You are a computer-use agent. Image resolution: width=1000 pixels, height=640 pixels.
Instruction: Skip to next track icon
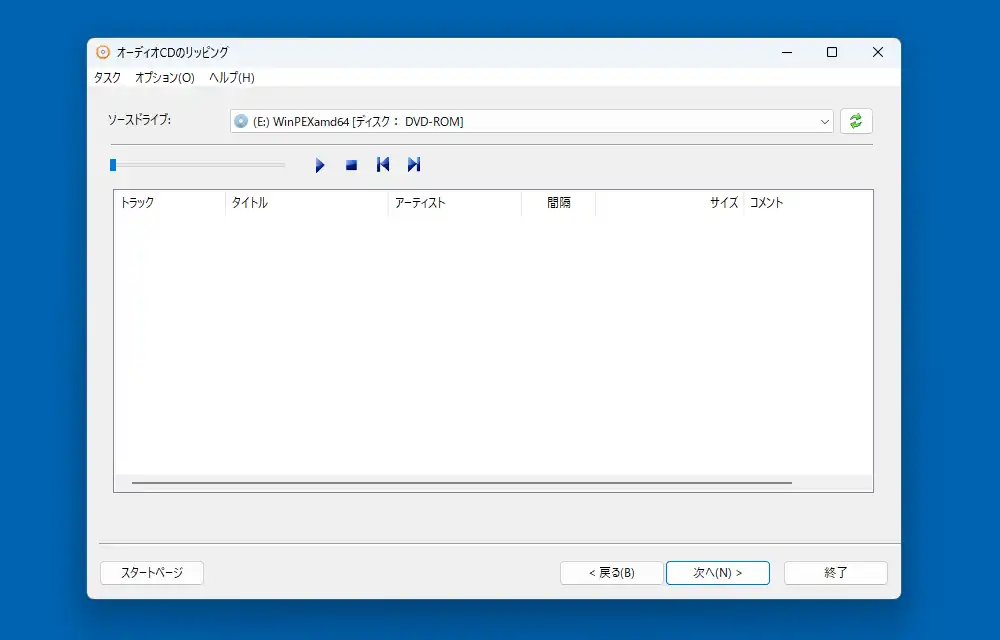tap(413, 165)
